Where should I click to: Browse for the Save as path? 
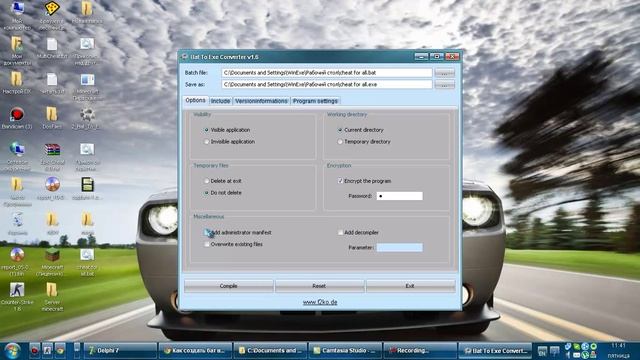444,84
